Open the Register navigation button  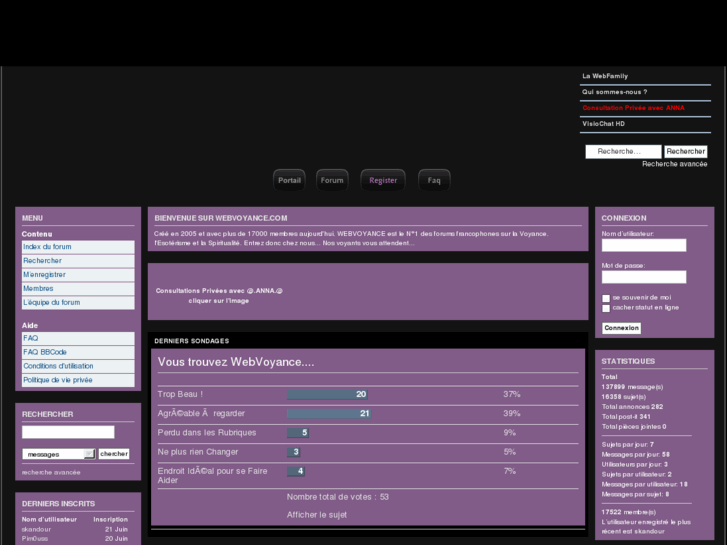point(383,180)
